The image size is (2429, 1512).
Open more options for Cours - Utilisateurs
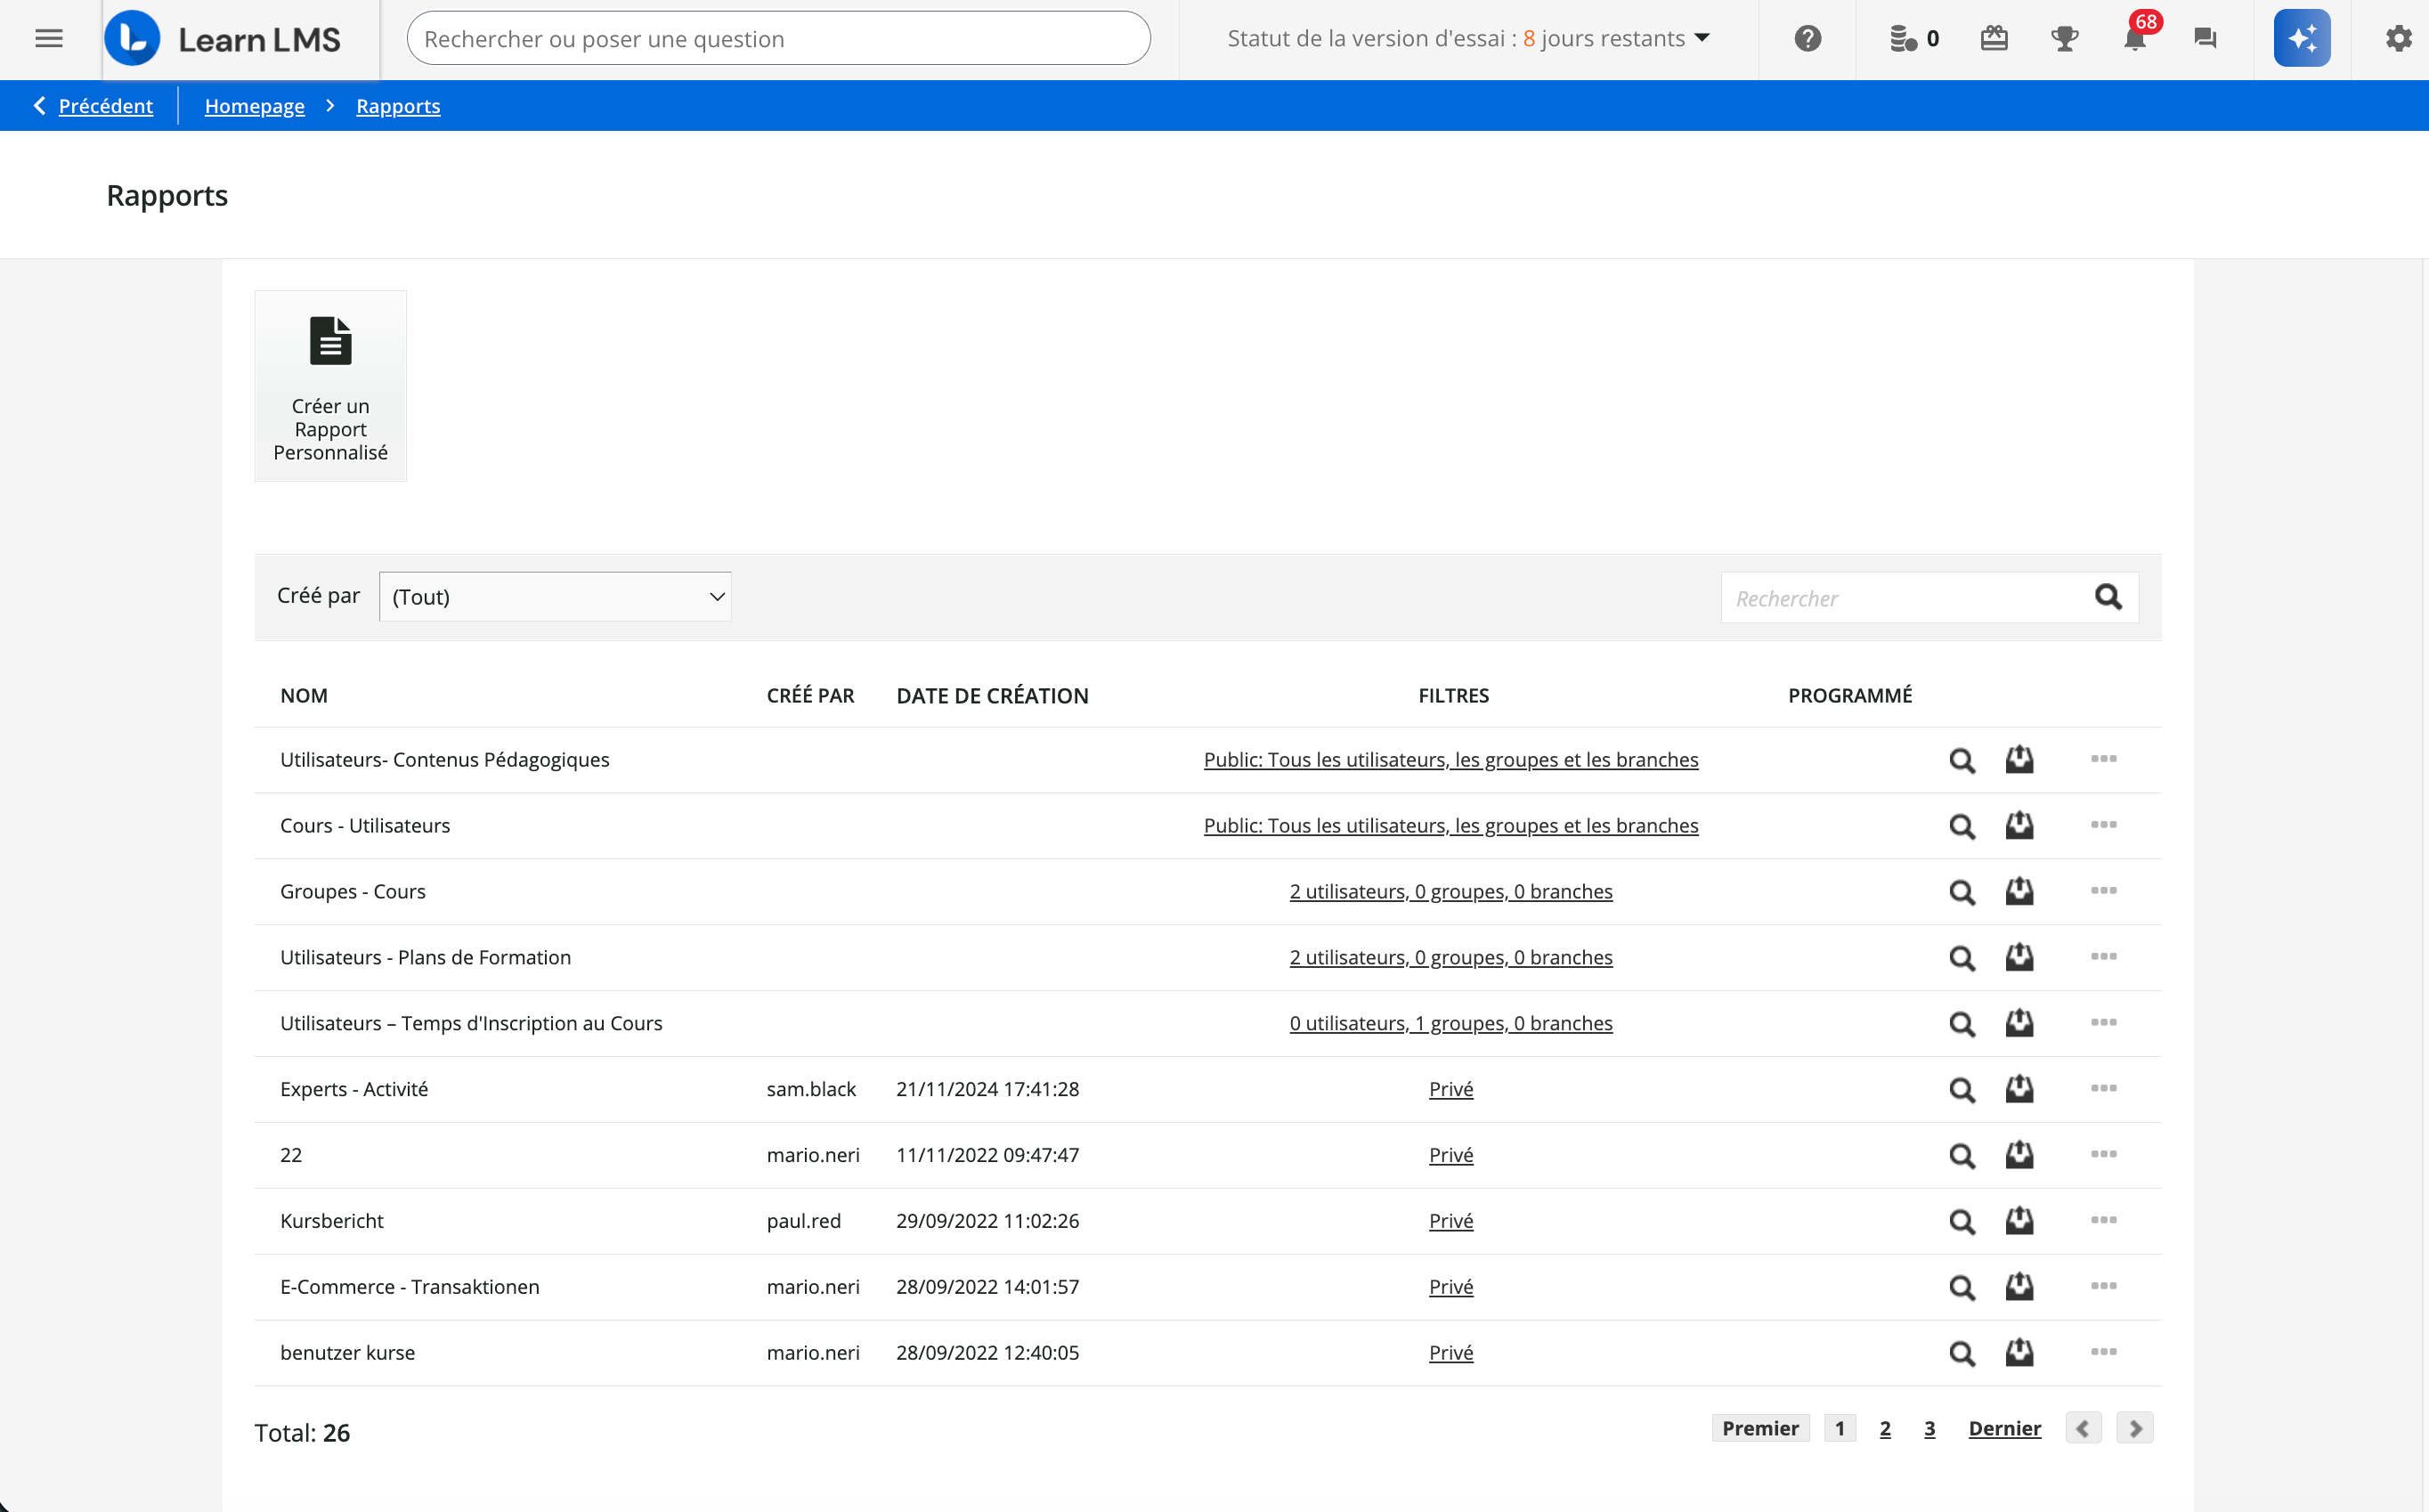[2103, 825]
